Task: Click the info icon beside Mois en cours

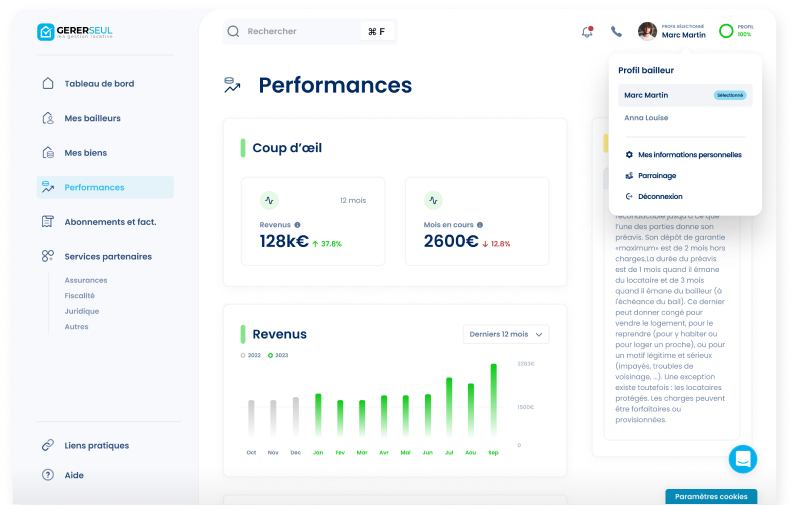Action: (480, 225)
